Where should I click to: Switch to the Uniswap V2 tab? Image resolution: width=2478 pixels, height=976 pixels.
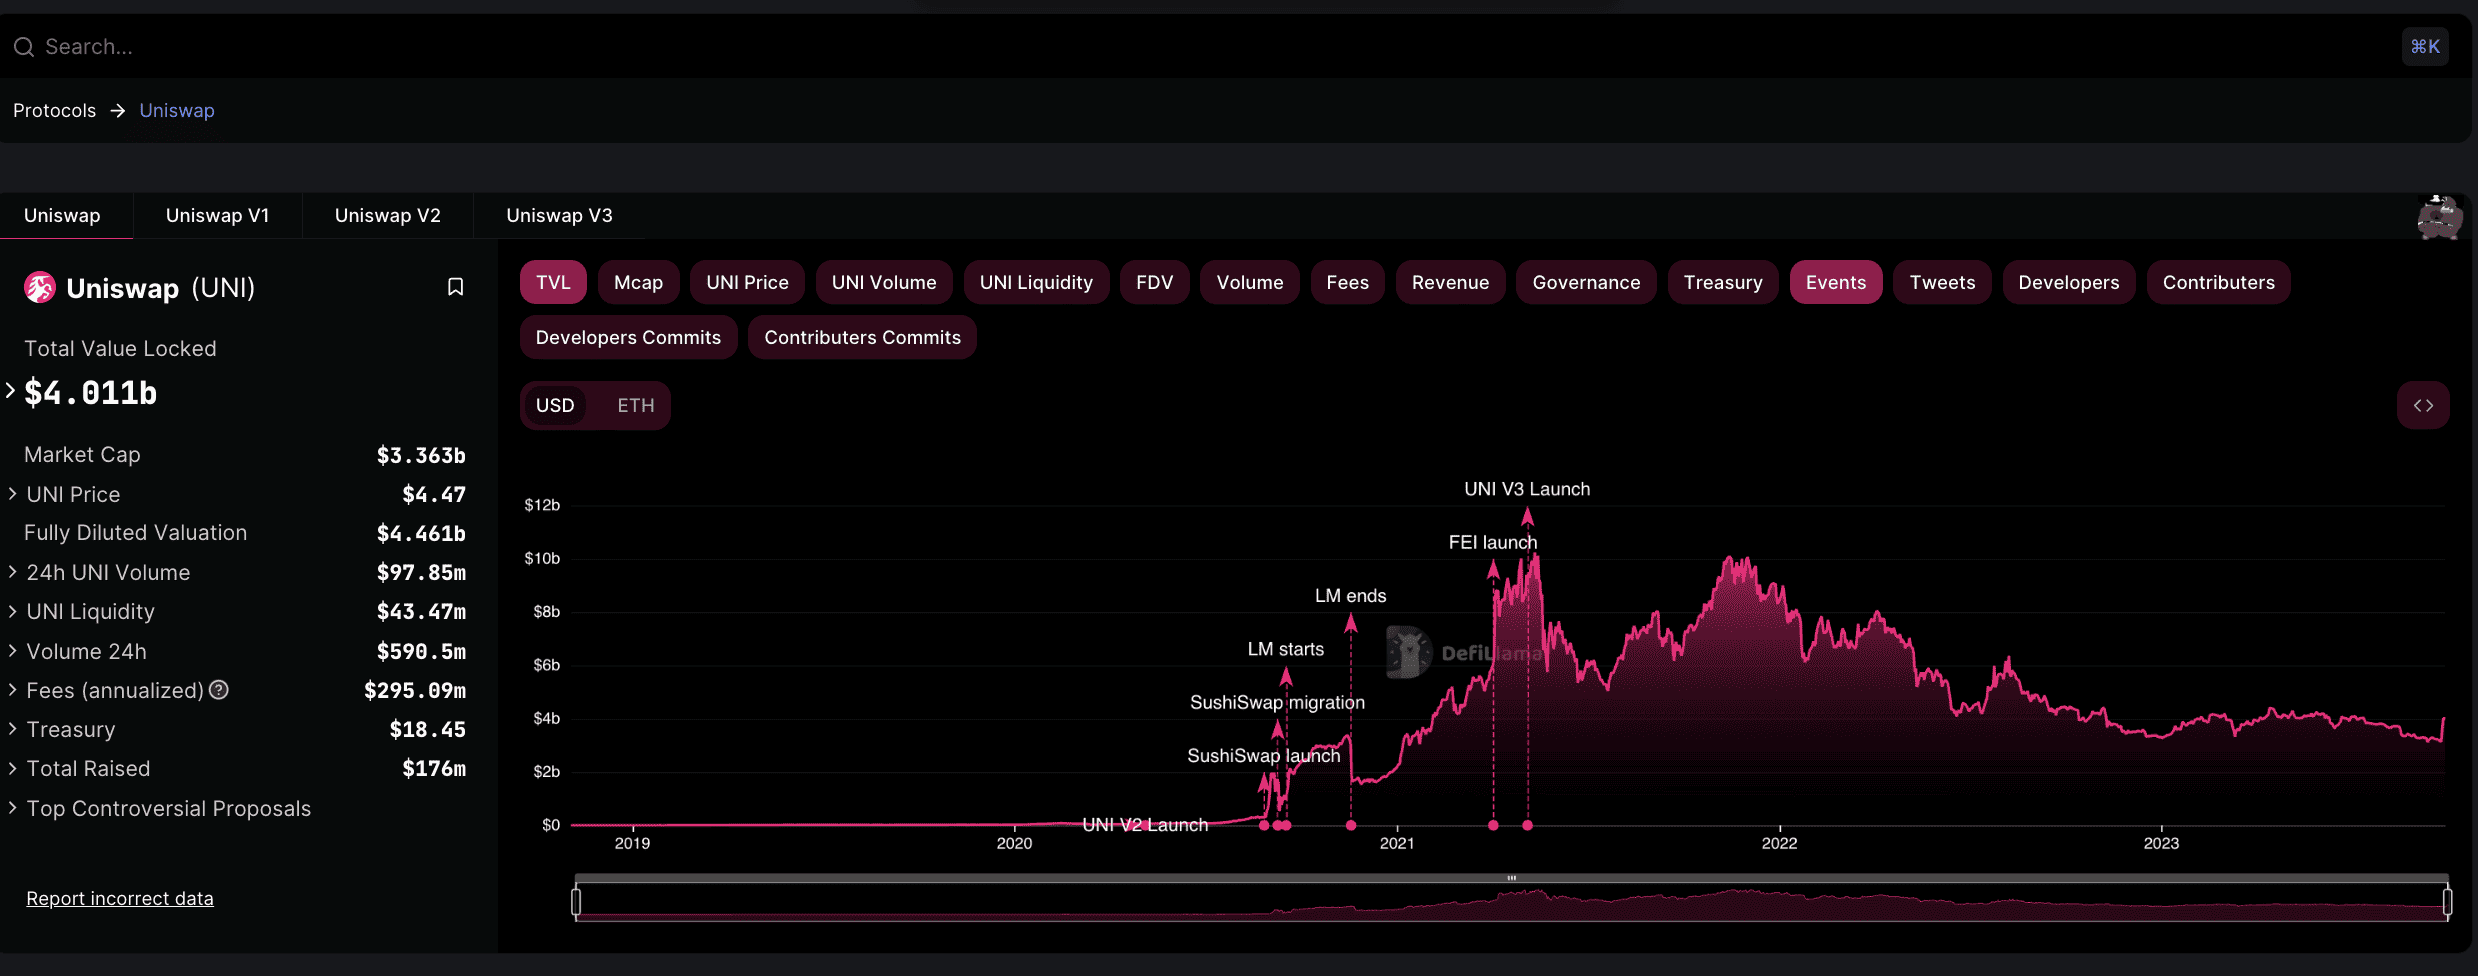(388, 216)
